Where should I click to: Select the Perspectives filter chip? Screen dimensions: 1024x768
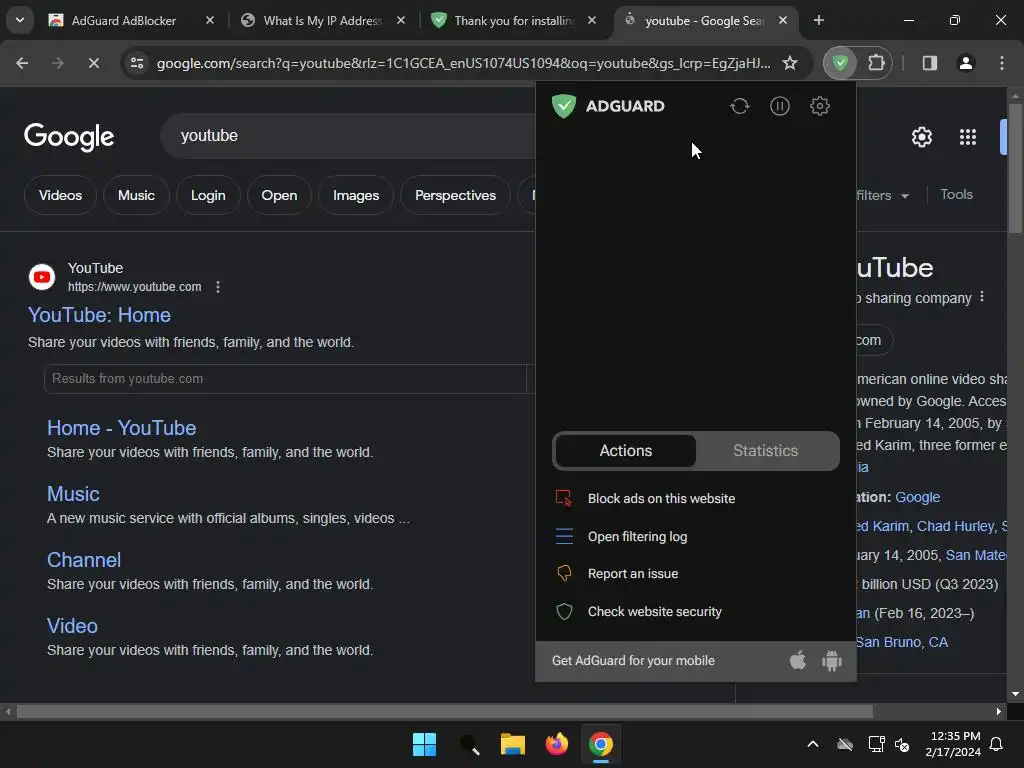[x=455, y=195]
